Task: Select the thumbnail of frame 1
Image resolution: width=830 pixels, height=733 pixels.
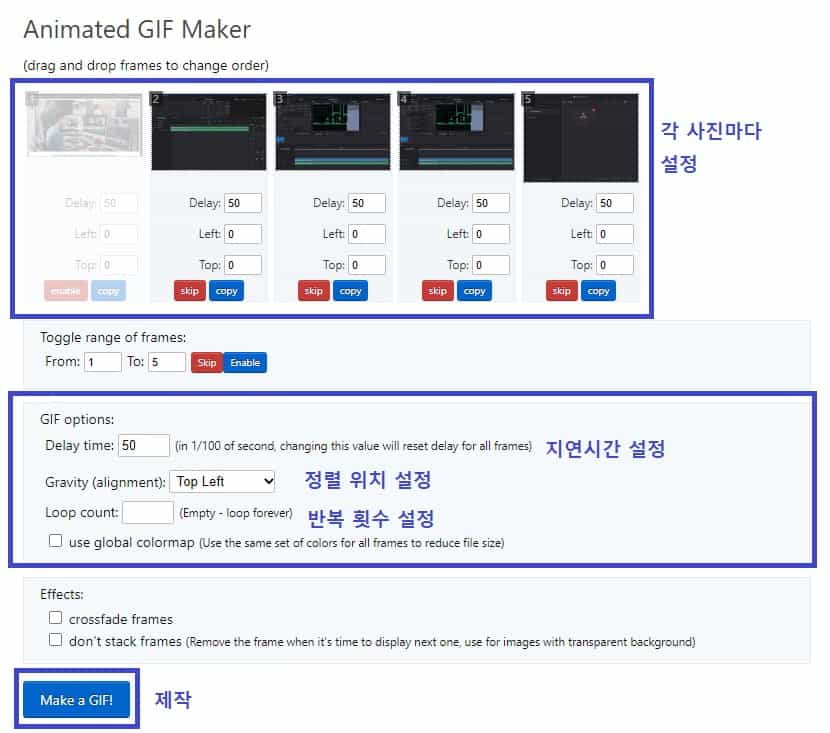Action: (x=84, y=131)
